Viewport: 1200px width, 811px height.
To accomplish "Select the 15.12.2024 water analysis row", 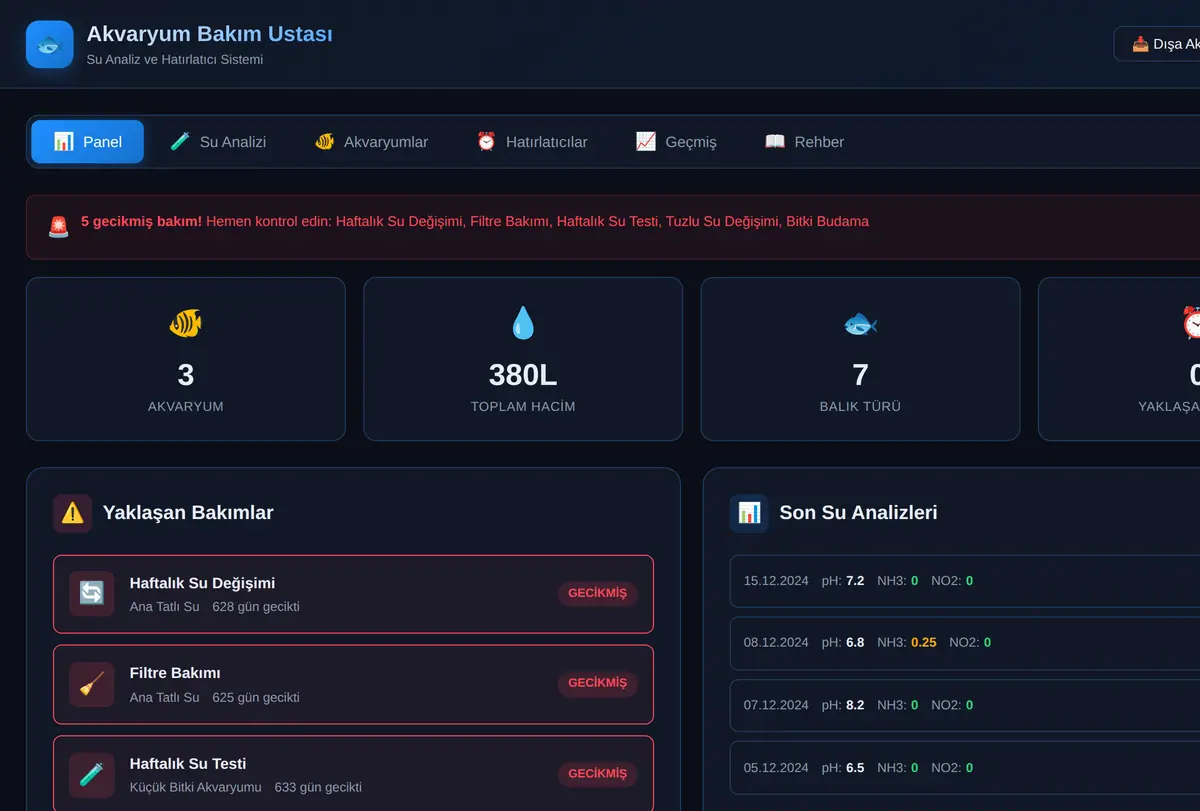I will coord(965,581).
